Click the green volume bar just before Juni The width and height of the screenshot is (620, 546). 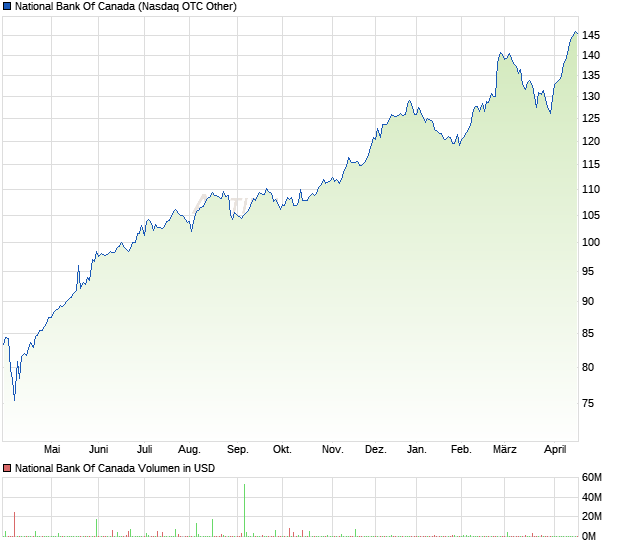(x=96, y=528)
